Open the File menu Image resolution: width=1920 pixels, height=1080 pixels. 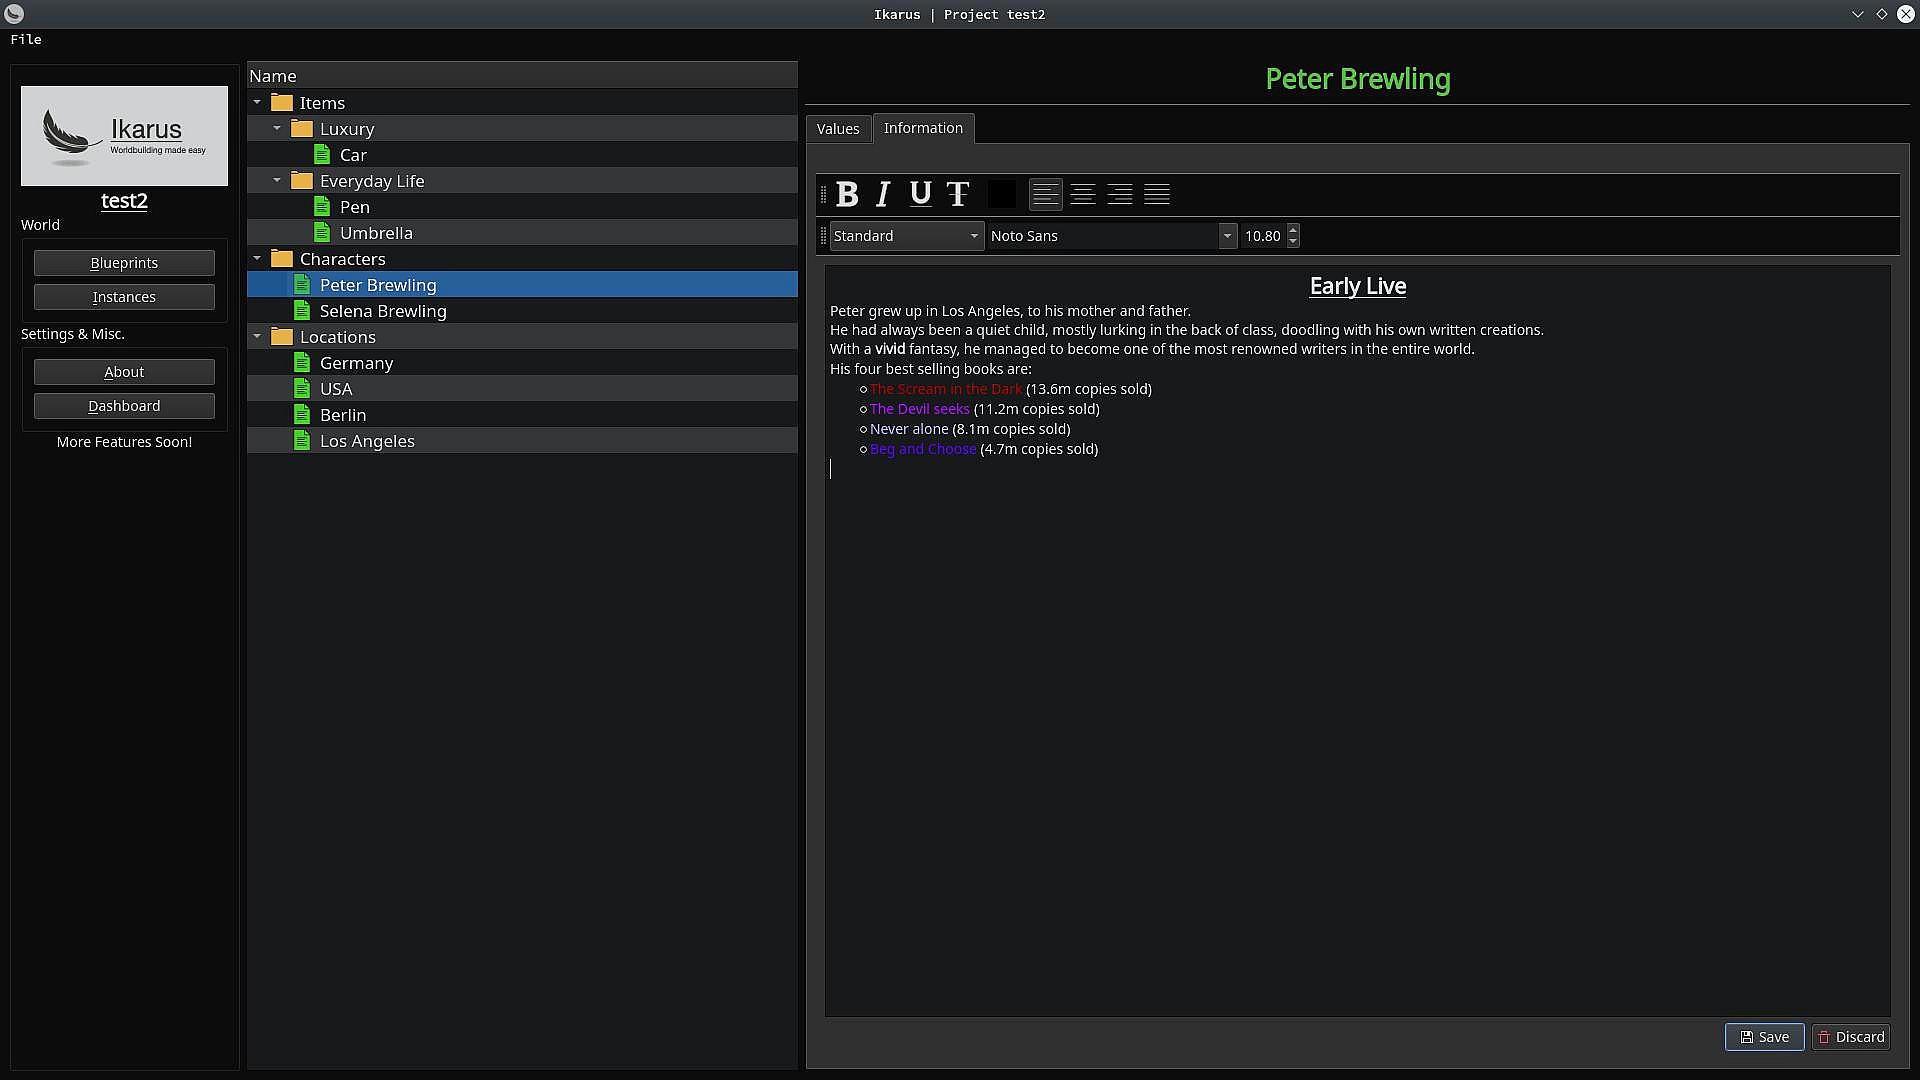(26, 39)
